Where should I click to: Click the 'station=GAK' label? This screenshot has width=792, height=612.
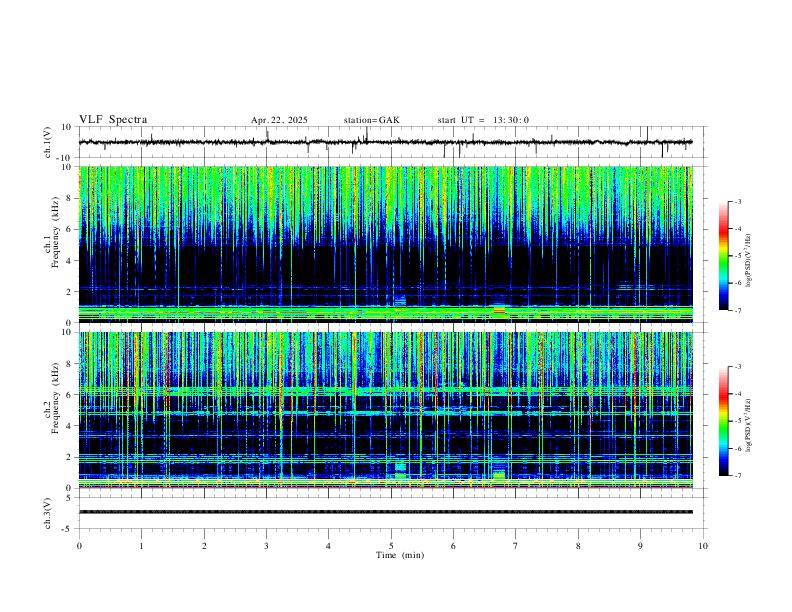[371, 120]
